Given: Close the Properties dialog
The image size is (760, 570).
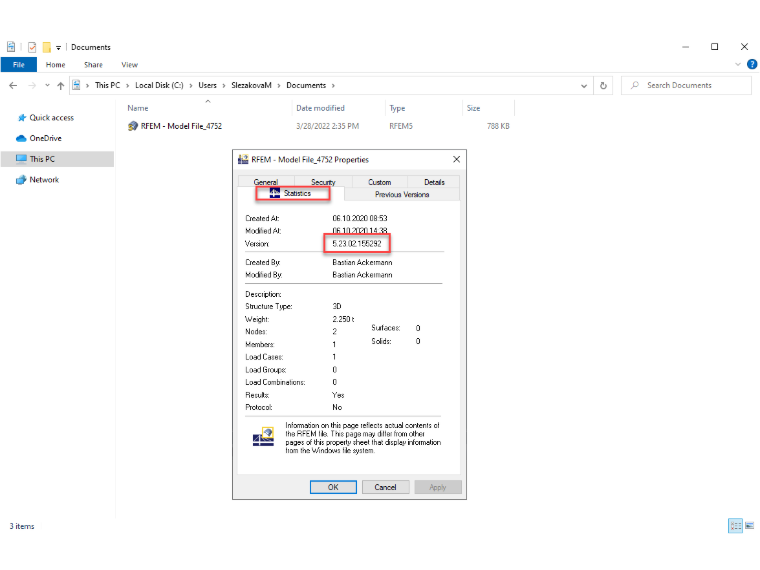Looking at the screenshot, I should tap(457, 159).
